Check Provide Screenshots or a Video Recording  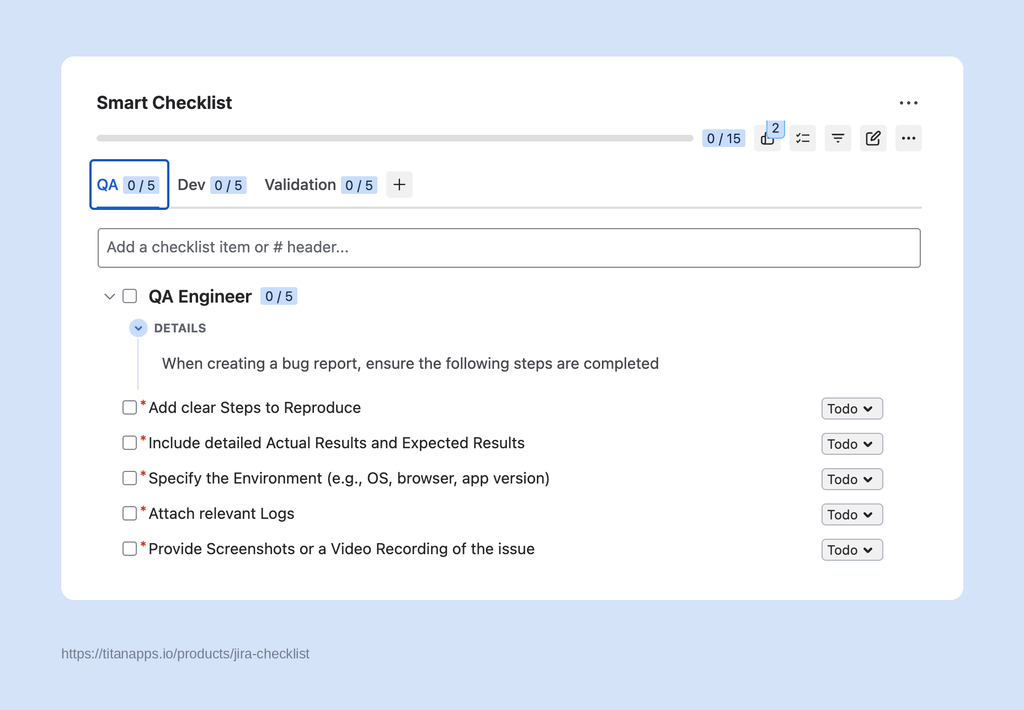129,549
